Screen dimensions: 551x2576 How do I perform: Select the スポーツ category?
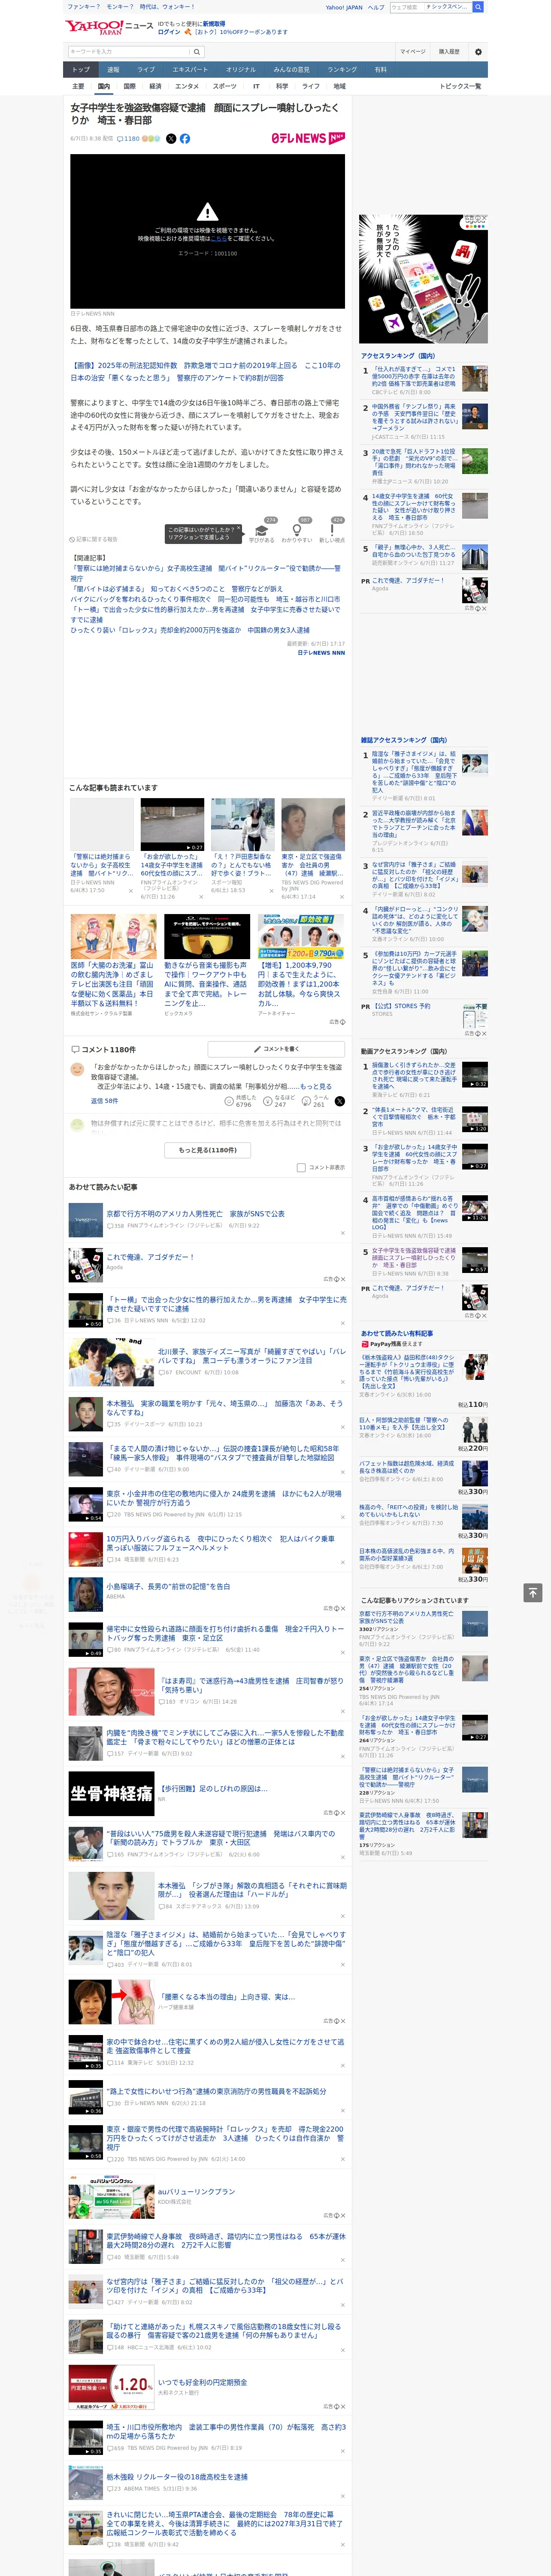tap(225, 86)
